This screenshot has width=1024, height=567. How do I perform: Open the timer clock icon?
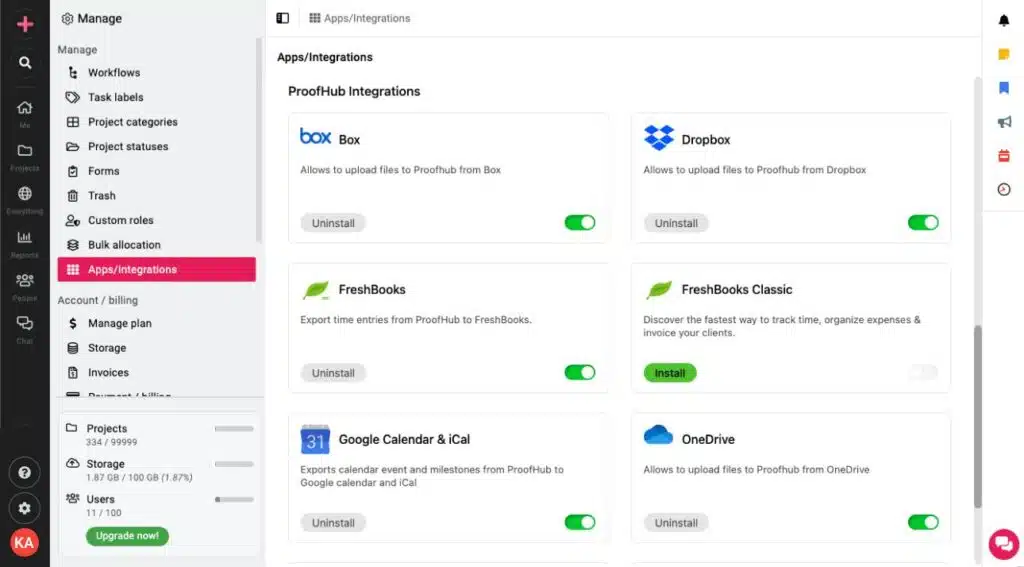(1004, 189)
